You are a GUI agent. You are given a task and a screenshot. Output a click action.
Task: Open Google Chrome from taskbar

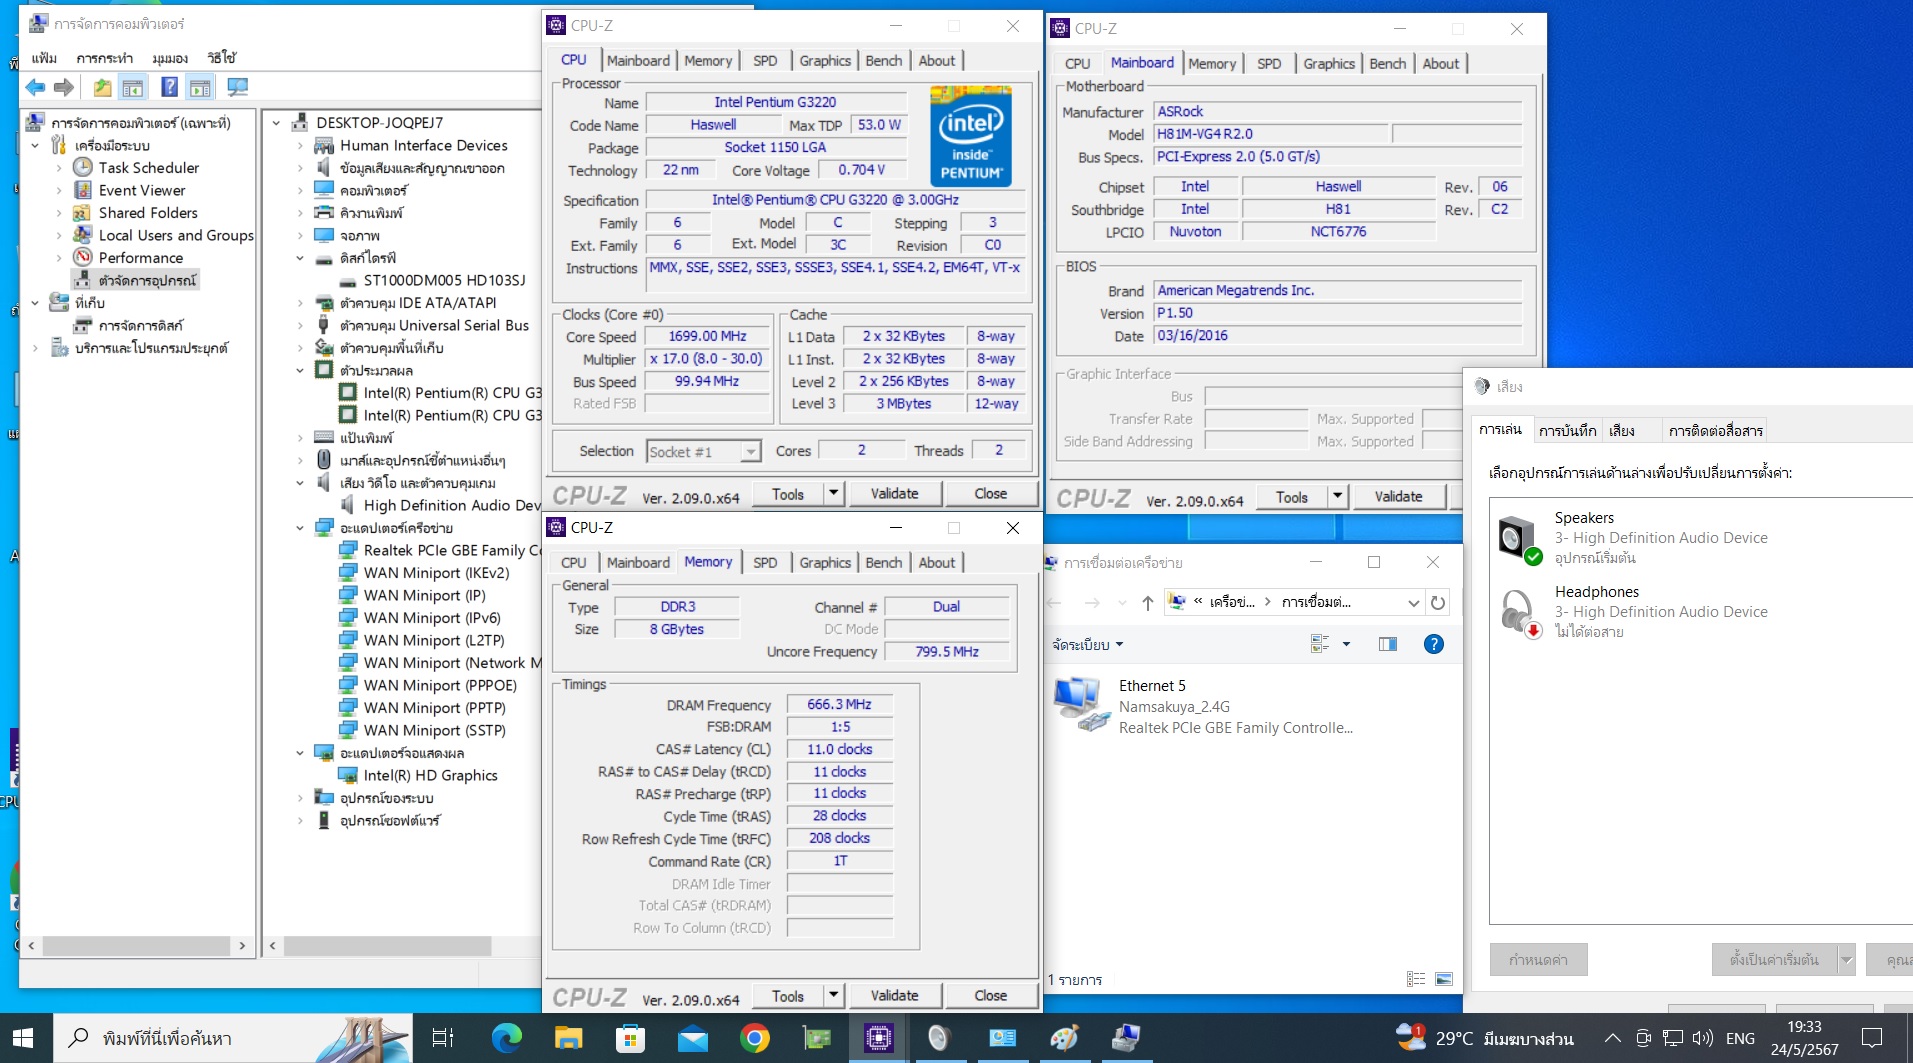tap(754, 1038)
